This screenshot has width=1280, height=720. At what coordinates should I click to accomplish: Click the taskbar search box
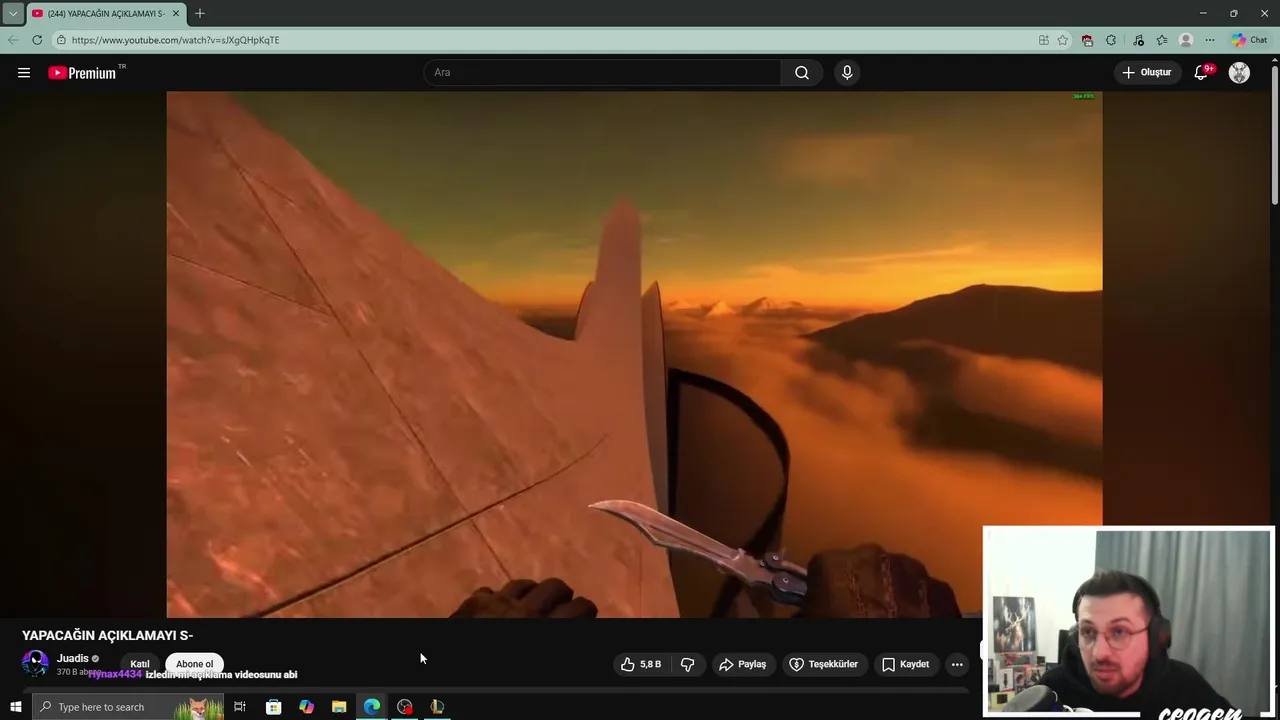[x=128, y=707]
